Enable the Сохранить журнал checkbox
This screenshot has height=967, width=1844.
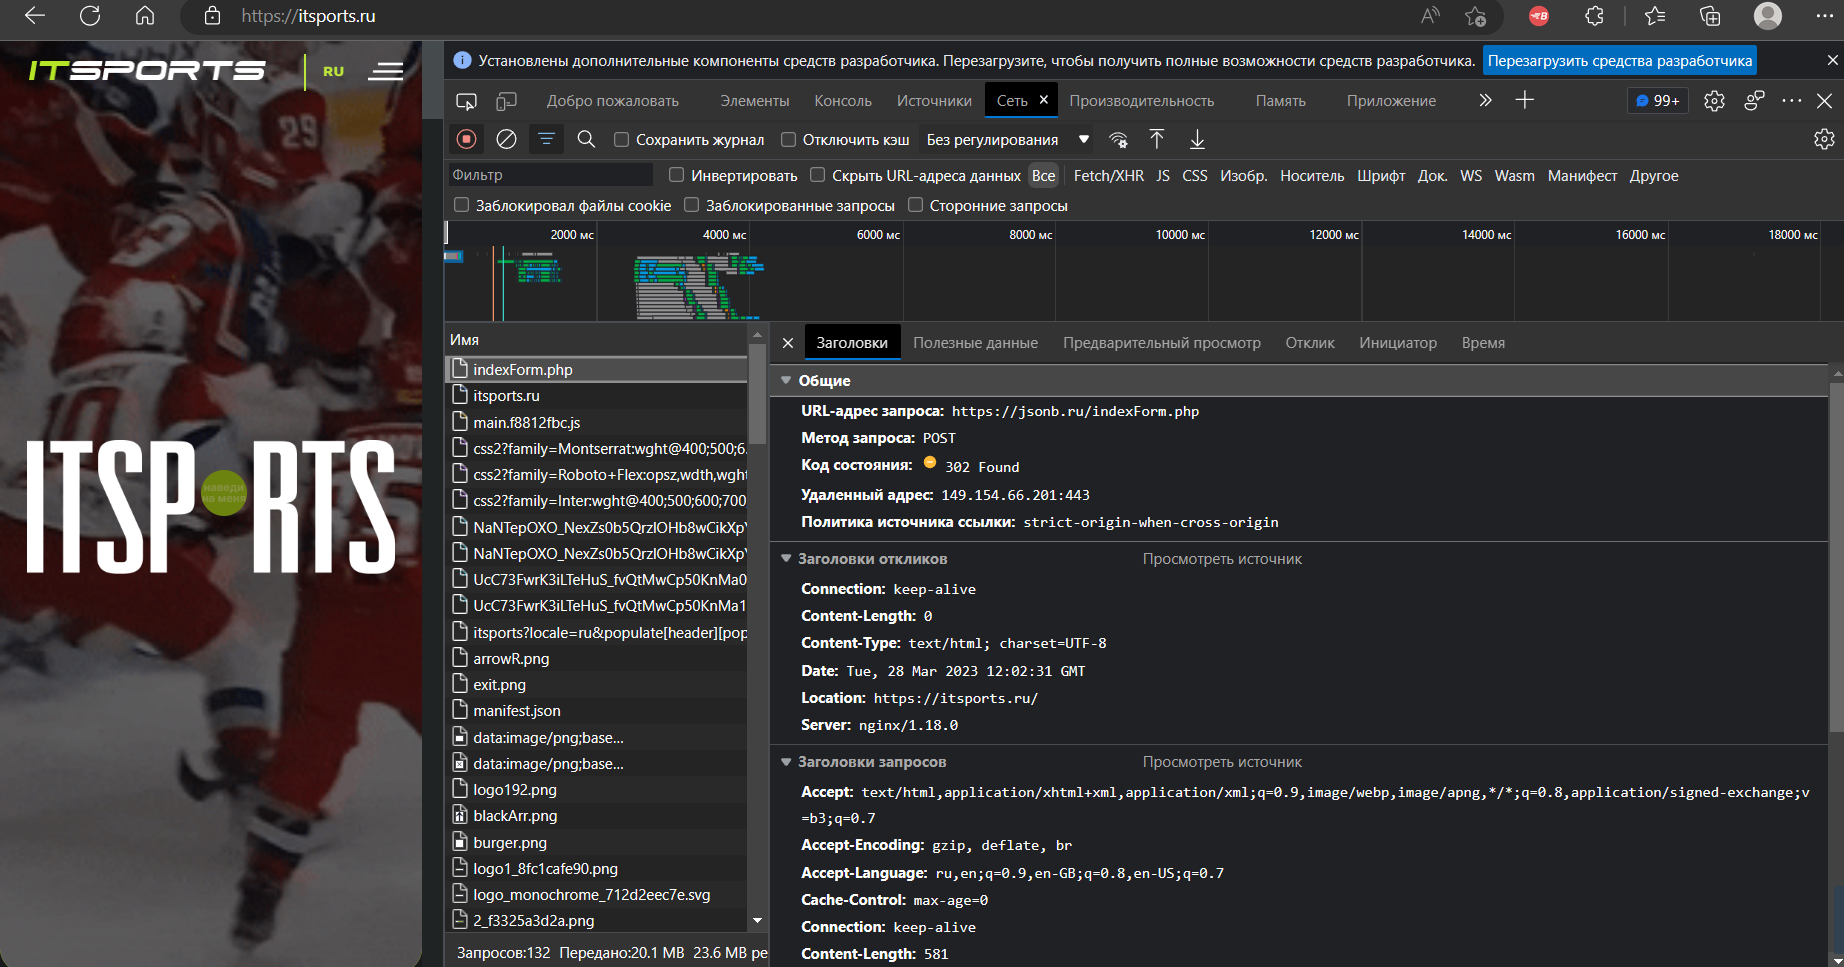[x=622, y=139]
